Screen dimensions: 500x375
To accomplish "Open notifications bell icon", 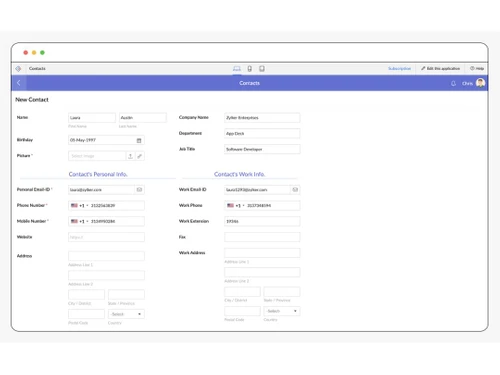I will (453, 83).
